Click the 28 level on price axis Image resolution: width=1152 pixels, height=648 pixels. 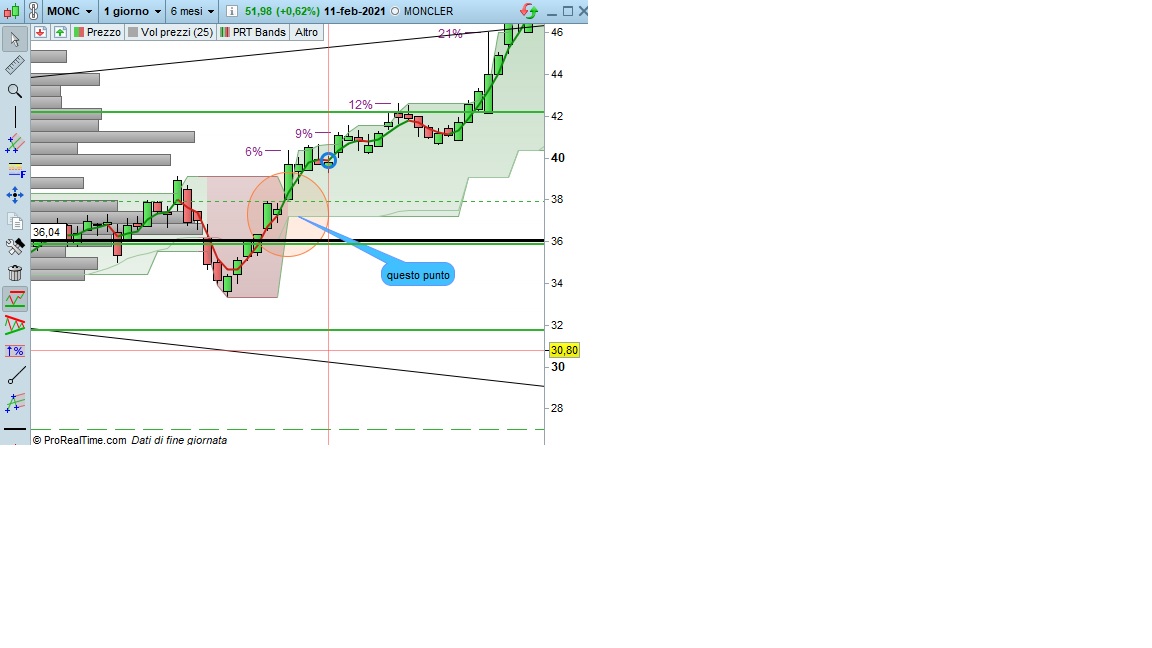557,408
